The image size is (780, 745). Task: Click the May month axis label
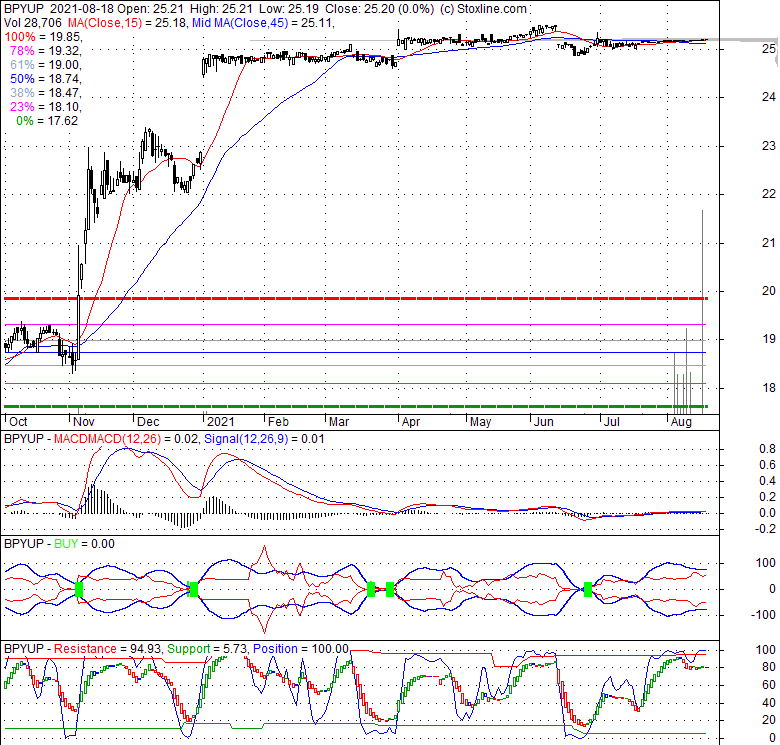click(x=481, y=422)
